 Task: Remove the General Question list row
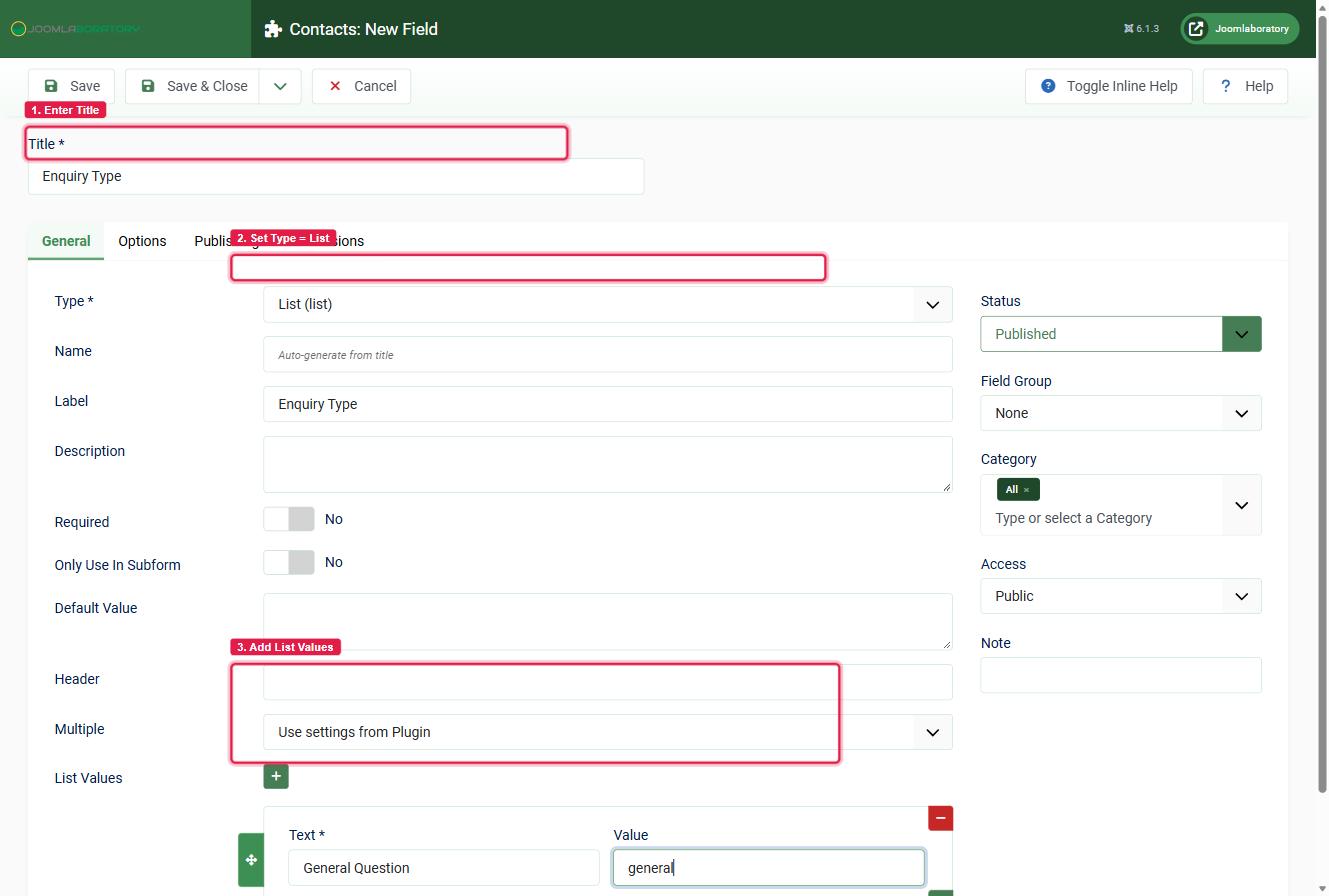pyautogui.click(x=940, y=818)
